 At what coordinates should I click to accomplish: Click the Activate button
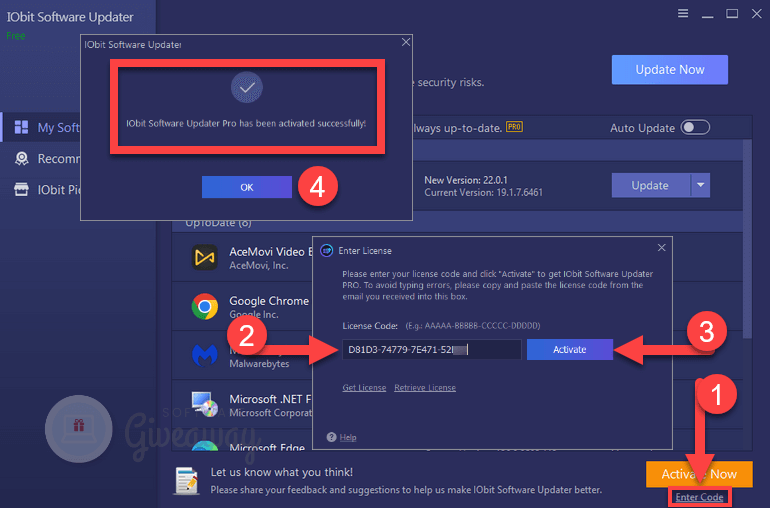pos(570,349)
